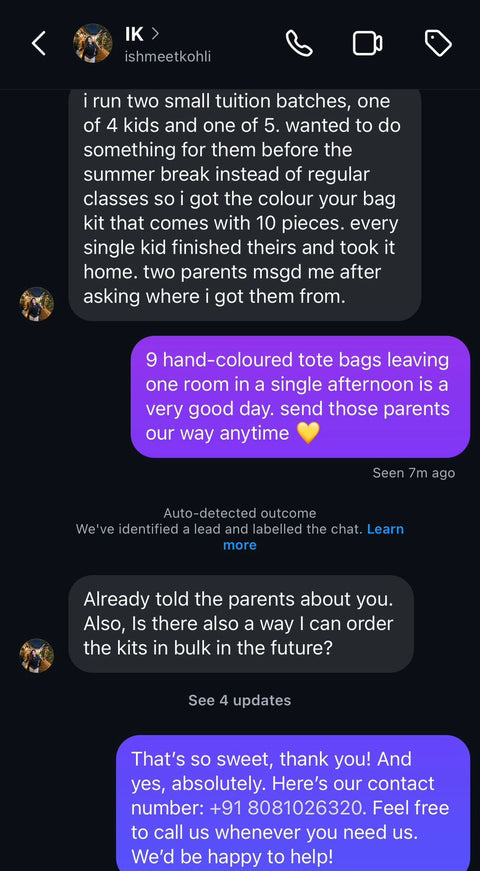Image resolution: width=480 pixels, height=871 pixels.
Task: Open ishmeetkohli profile photo in header
Action: pos(93,43)
